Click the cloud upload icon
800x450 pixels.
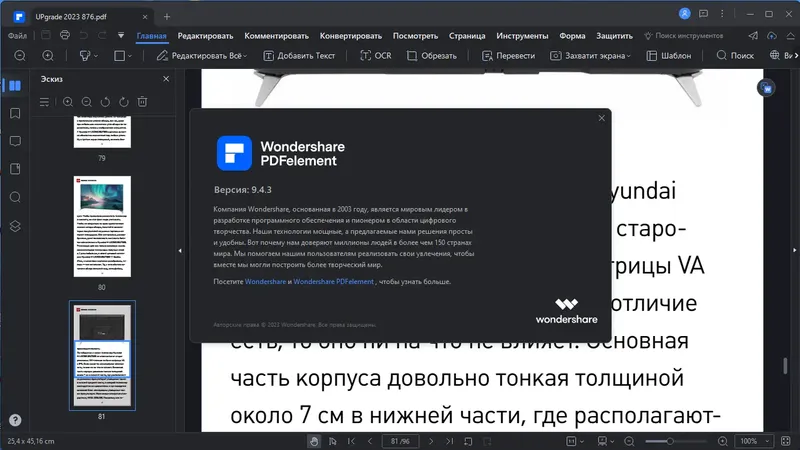tap(771, 36)
